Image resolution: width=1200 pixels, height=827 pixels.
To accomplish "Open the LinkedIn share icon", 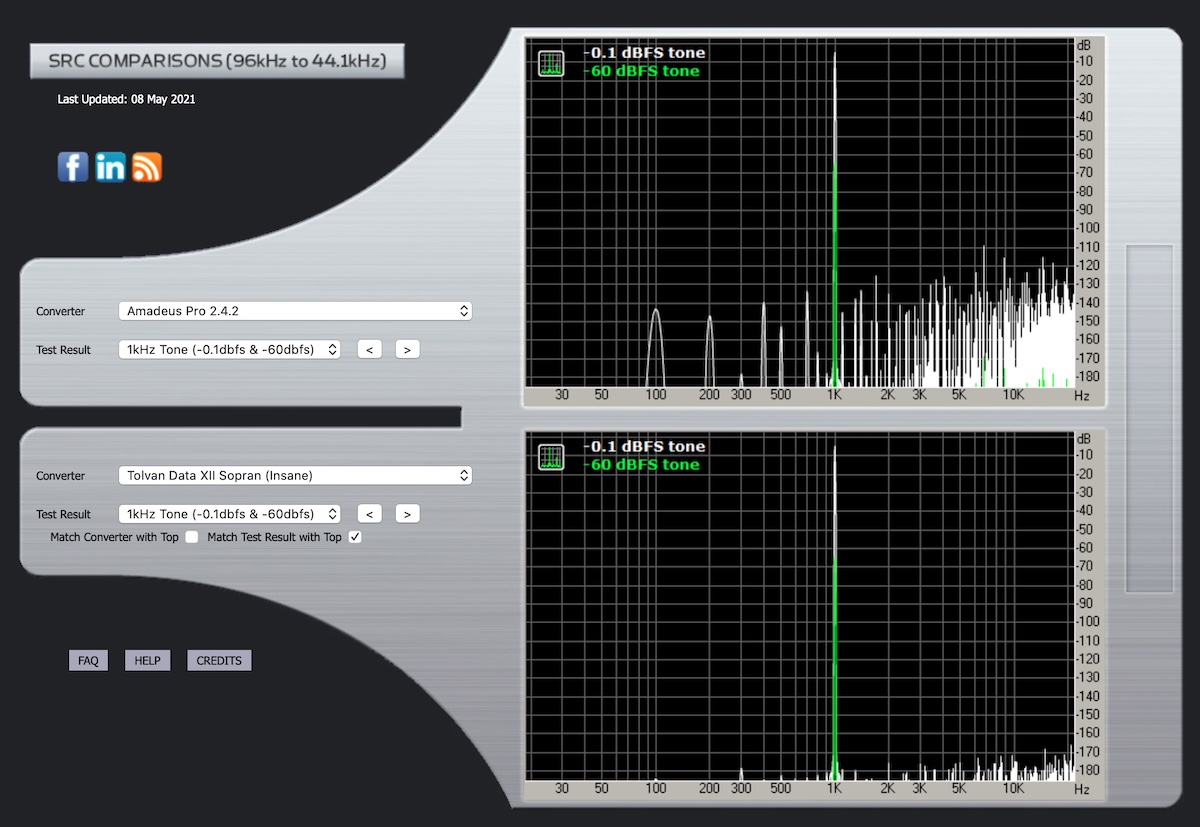I will [110, 166].
